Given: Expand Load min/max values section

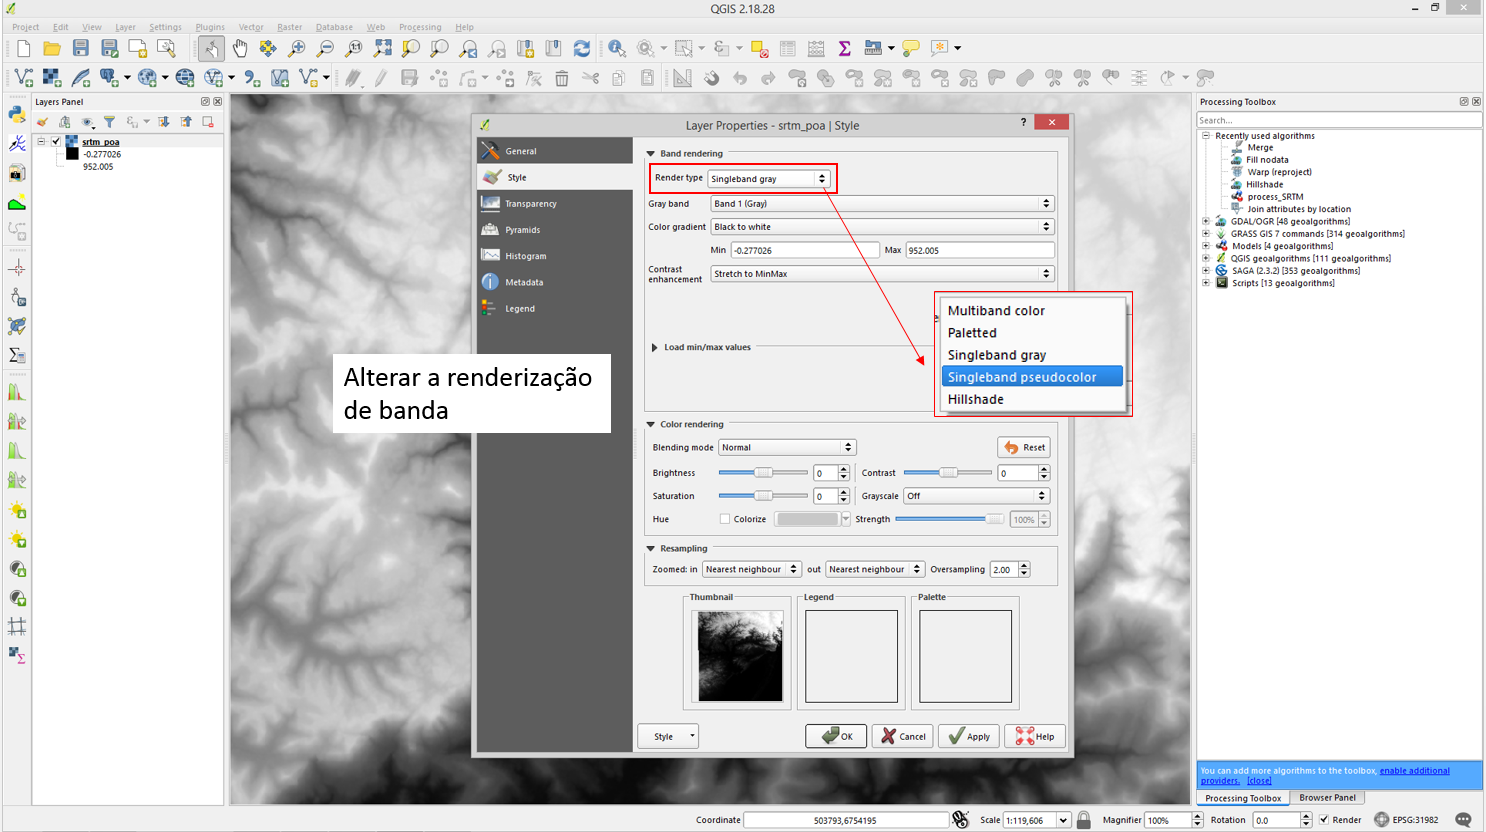Looking at the screenshot, I should pos(655,348).
